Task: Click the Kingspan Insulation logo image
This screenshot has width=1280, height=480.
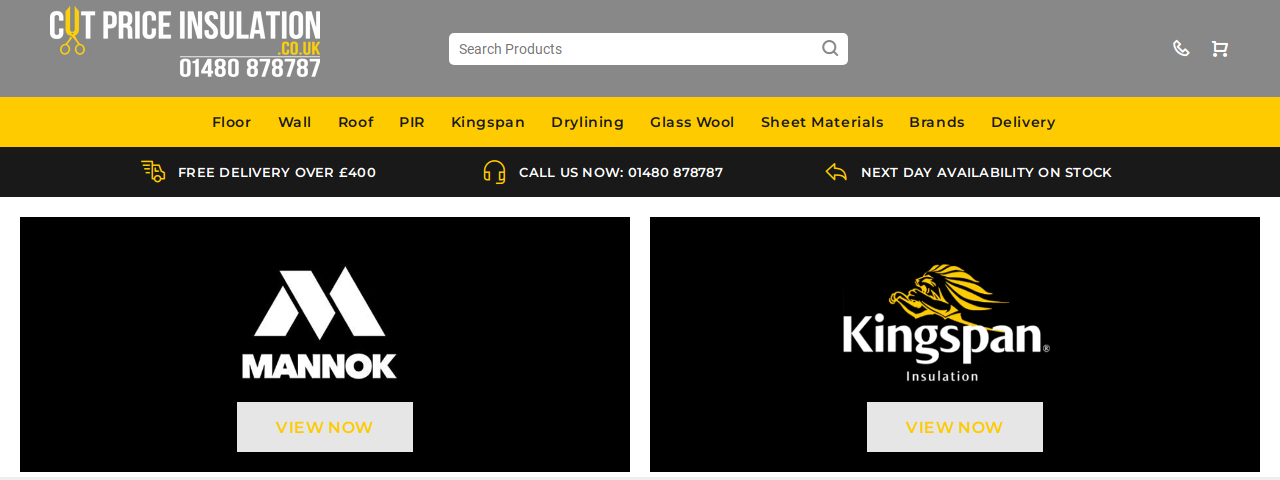Action: click(x=945, y=322)
